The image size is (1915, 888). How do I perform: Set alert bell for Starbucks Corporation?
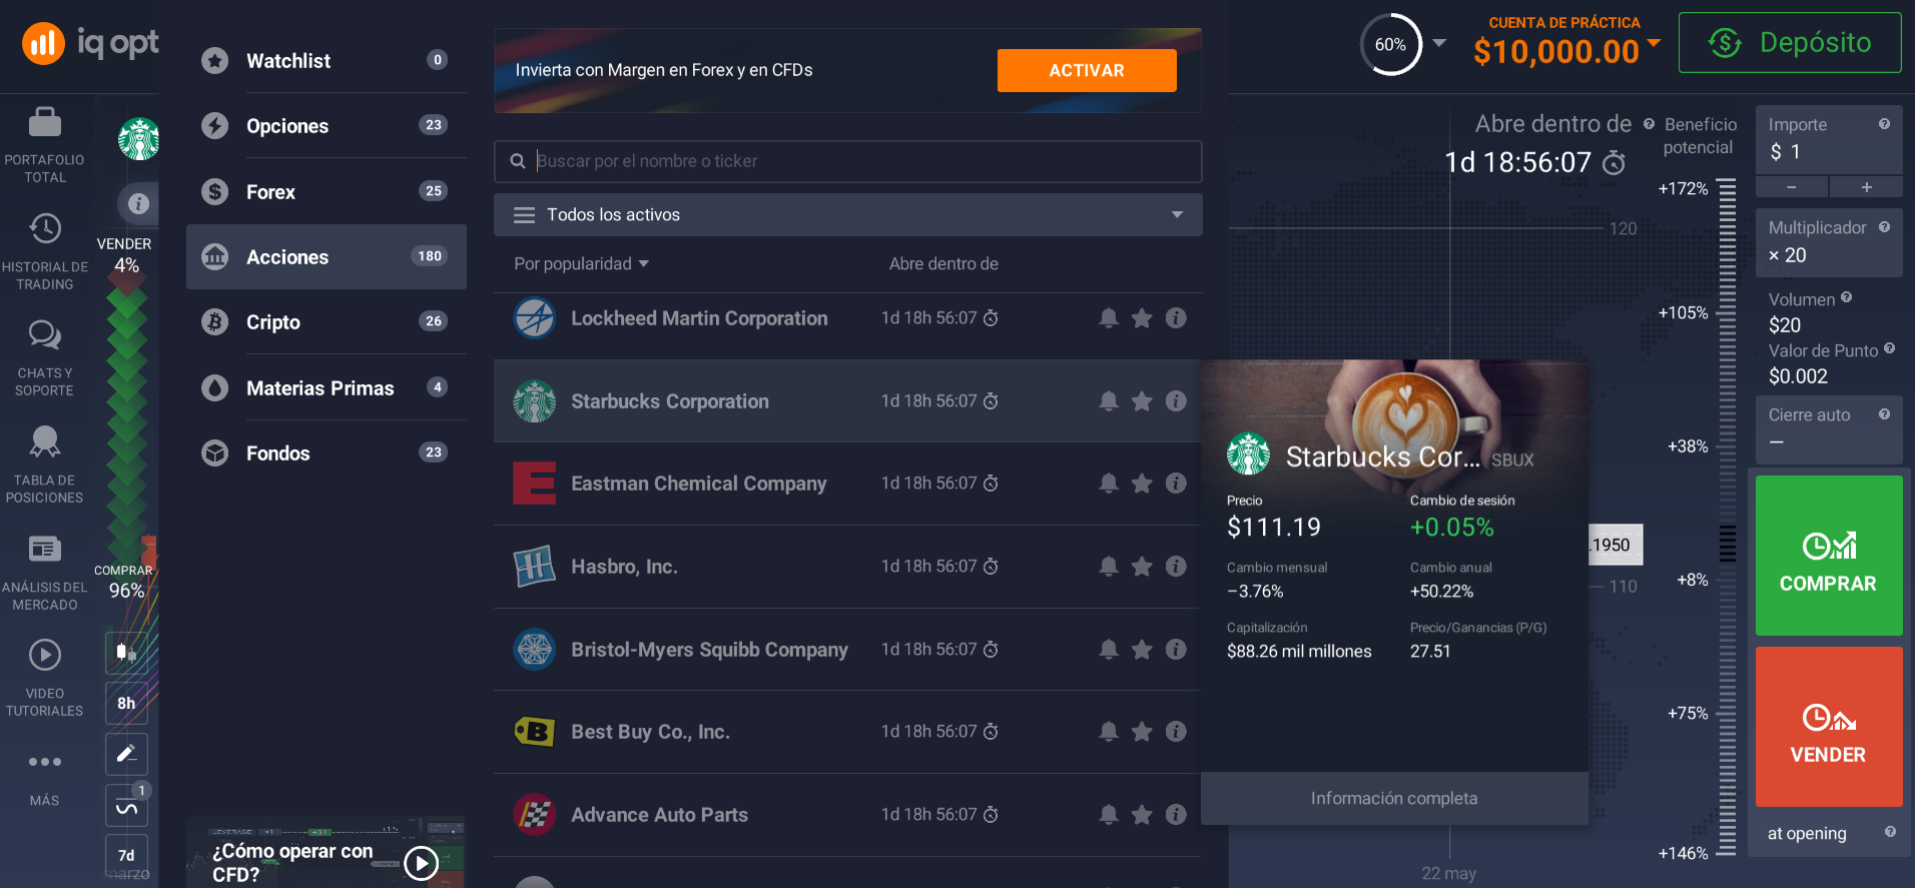[x=1108, y=401]
